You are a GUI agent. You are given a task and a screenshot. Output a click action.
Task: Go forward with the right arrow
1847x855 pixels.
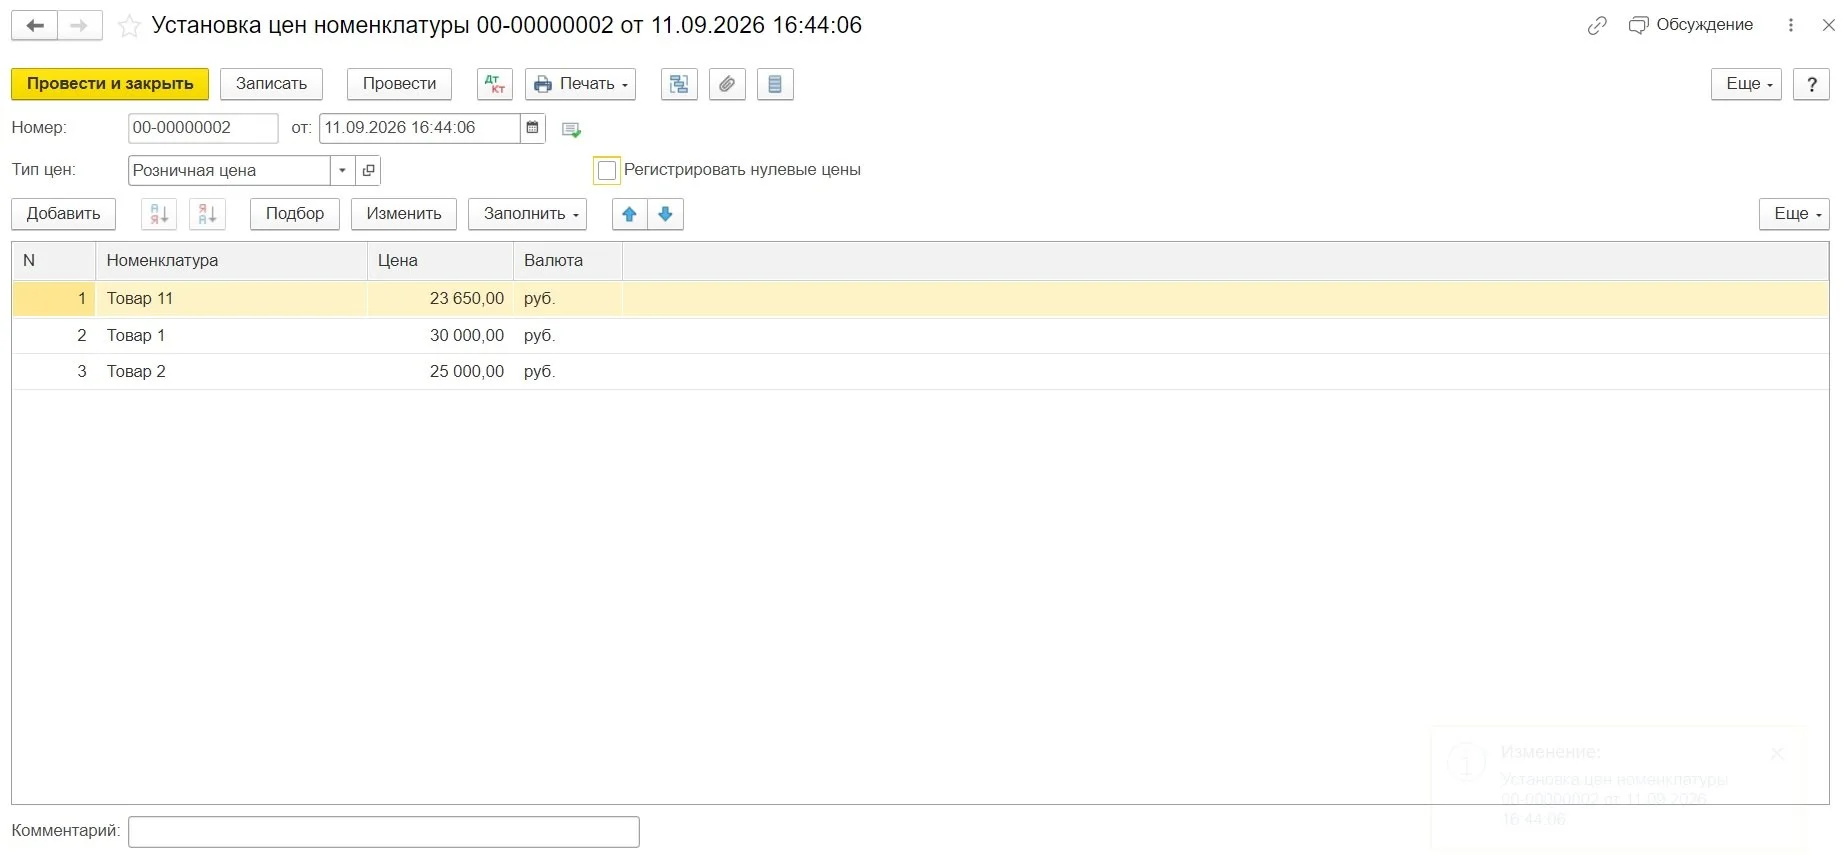(x=80, y=26)
